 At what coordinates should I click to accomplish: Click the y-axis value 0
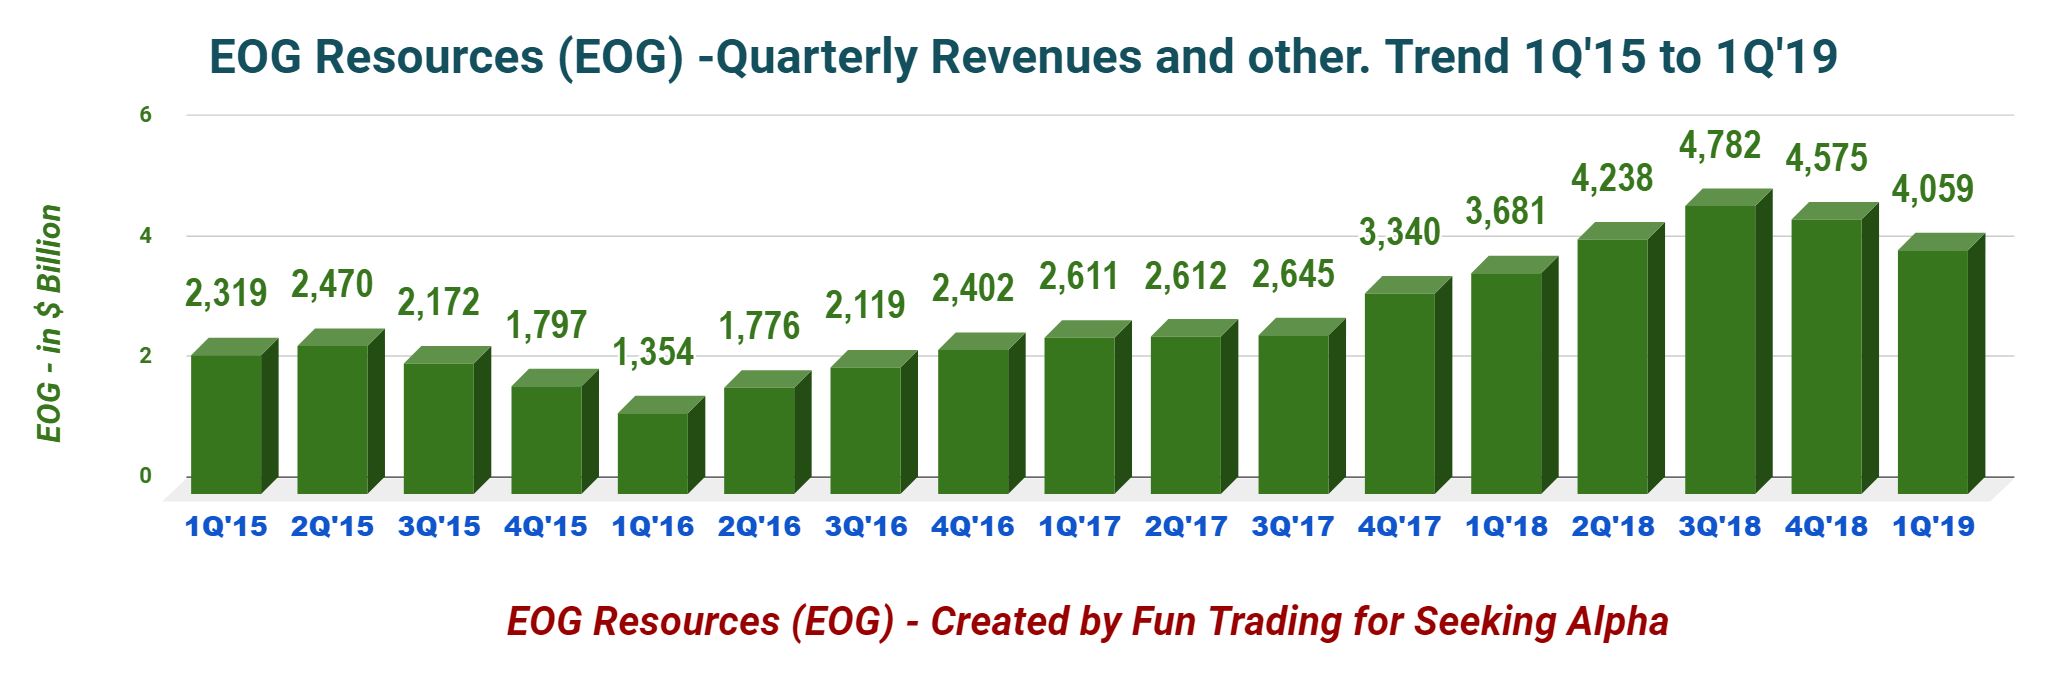click(x=145, y=476)
